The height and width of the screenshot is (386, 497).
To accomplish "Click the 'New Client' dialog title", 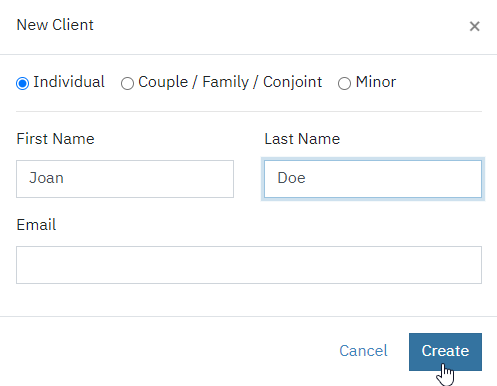I will [55, 25].
